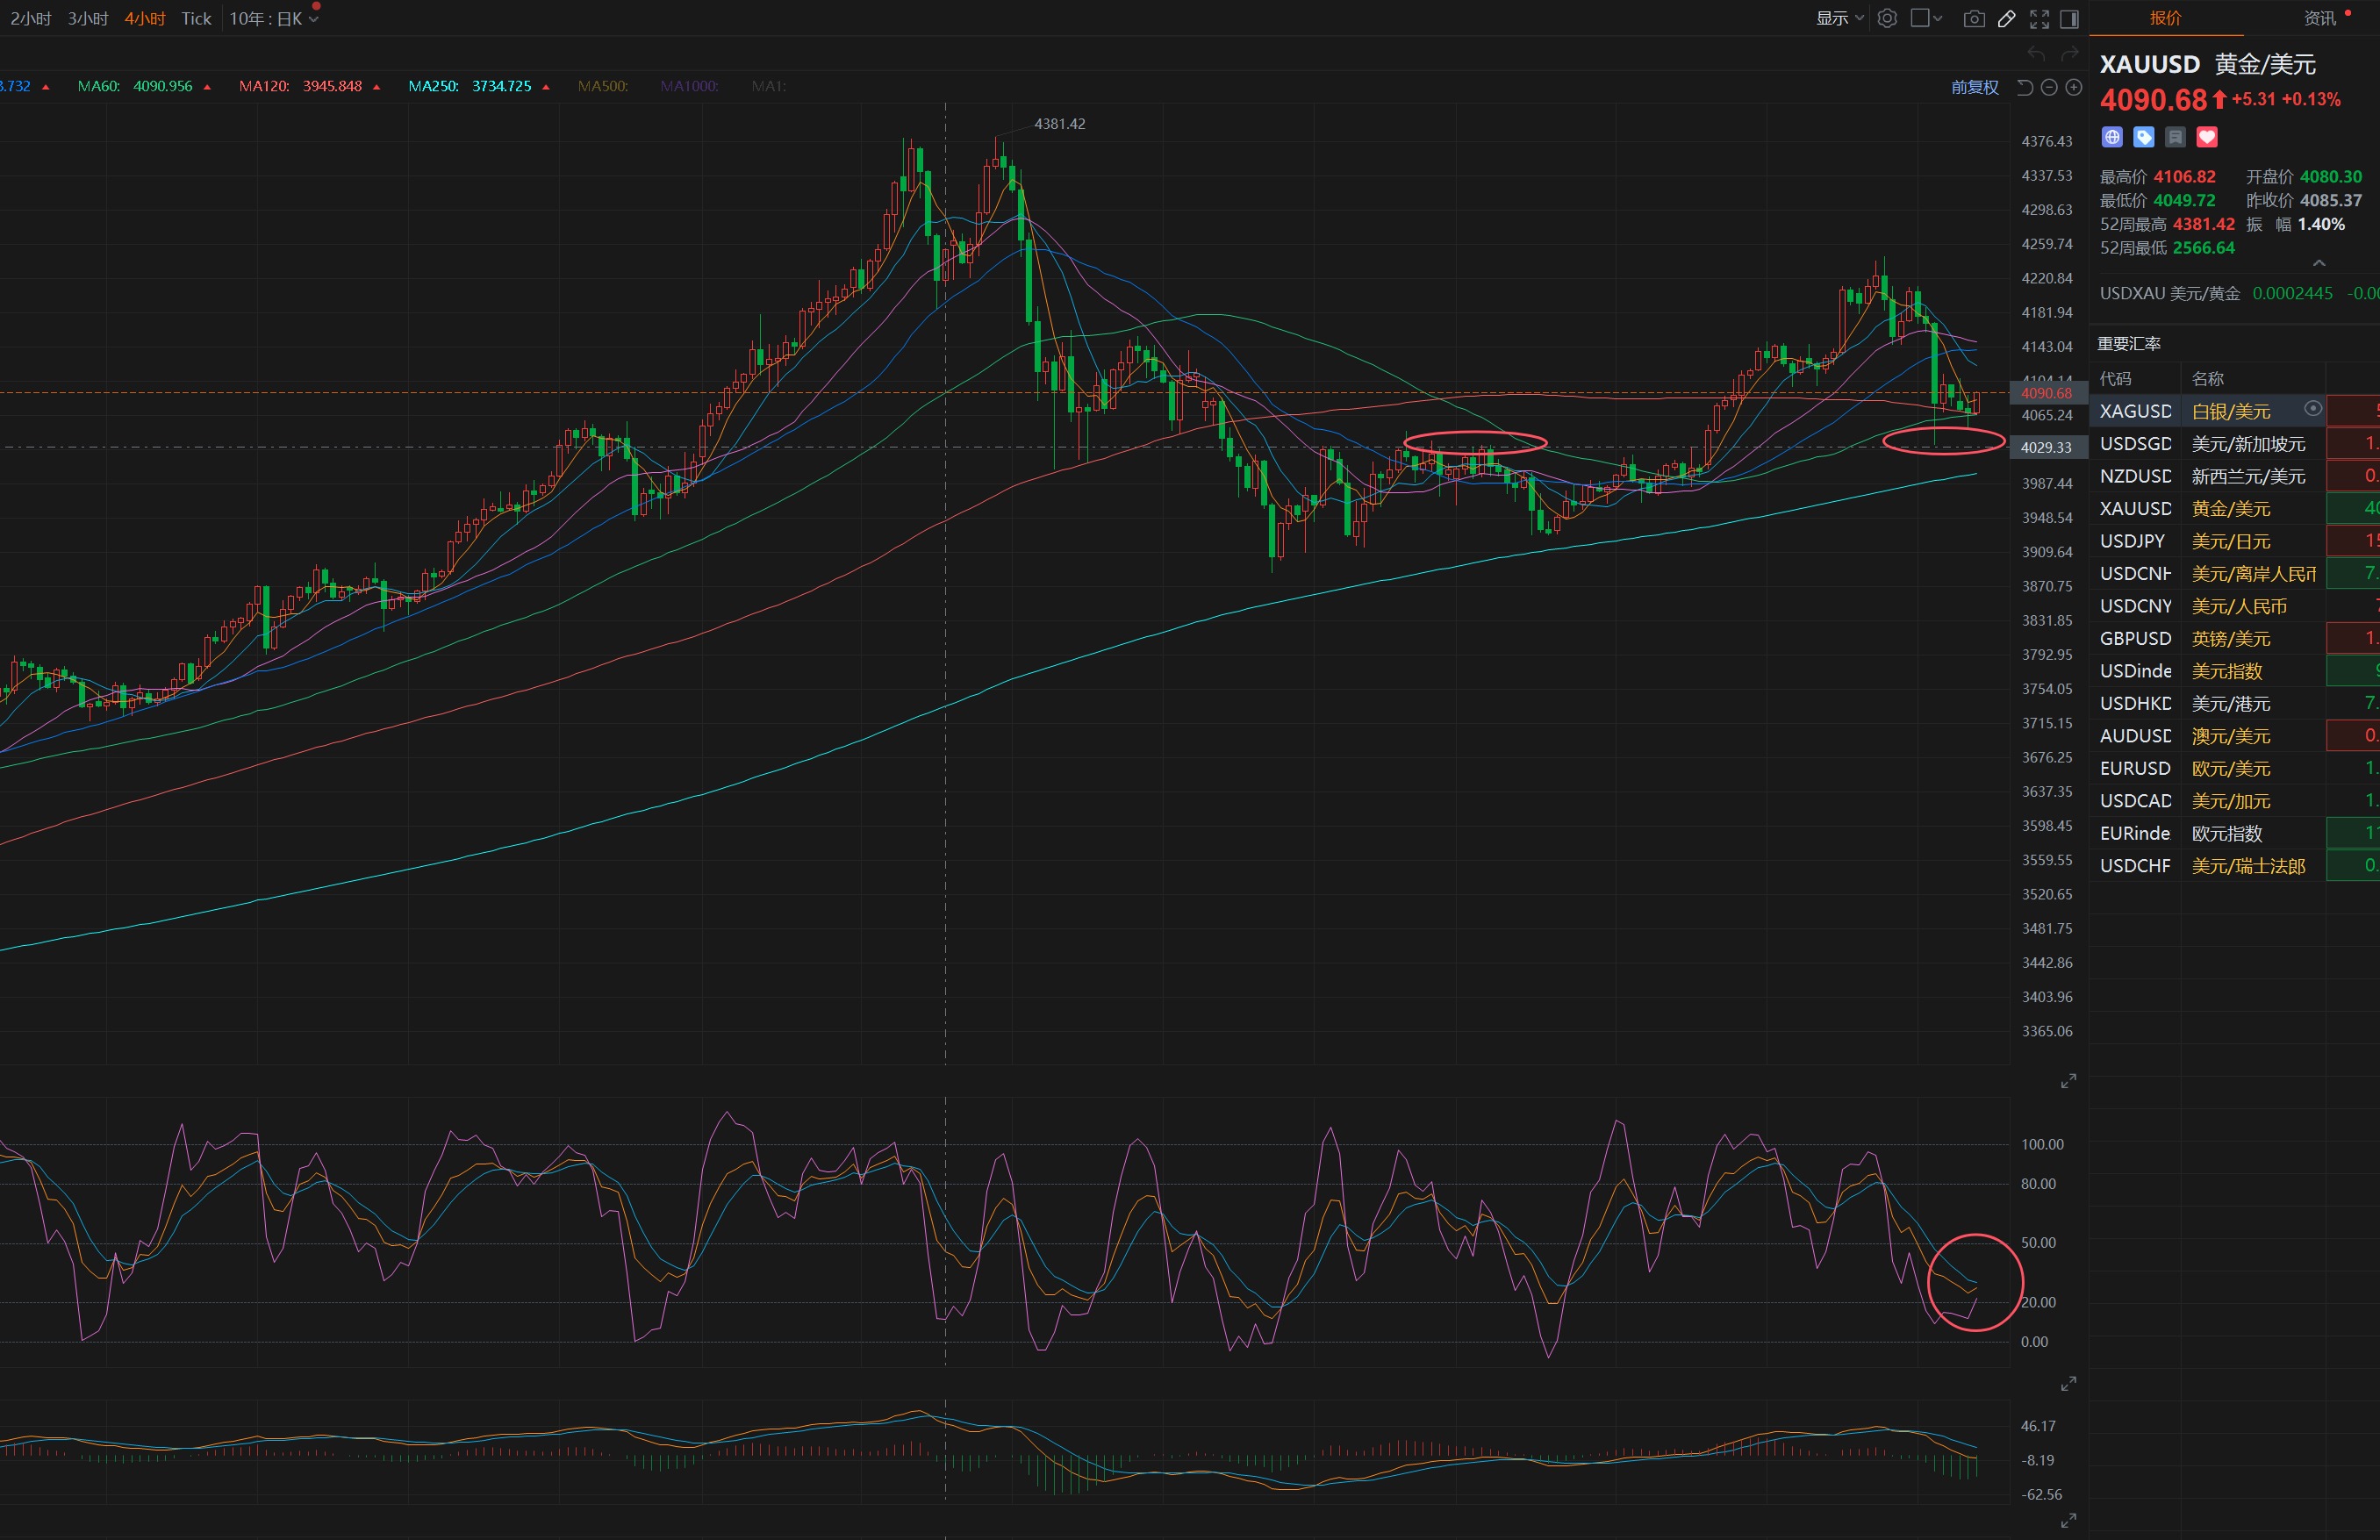The image size is (2380, 1540).
Task: Select the 2小时 timeframe tab
Action: tap(30, 18)
